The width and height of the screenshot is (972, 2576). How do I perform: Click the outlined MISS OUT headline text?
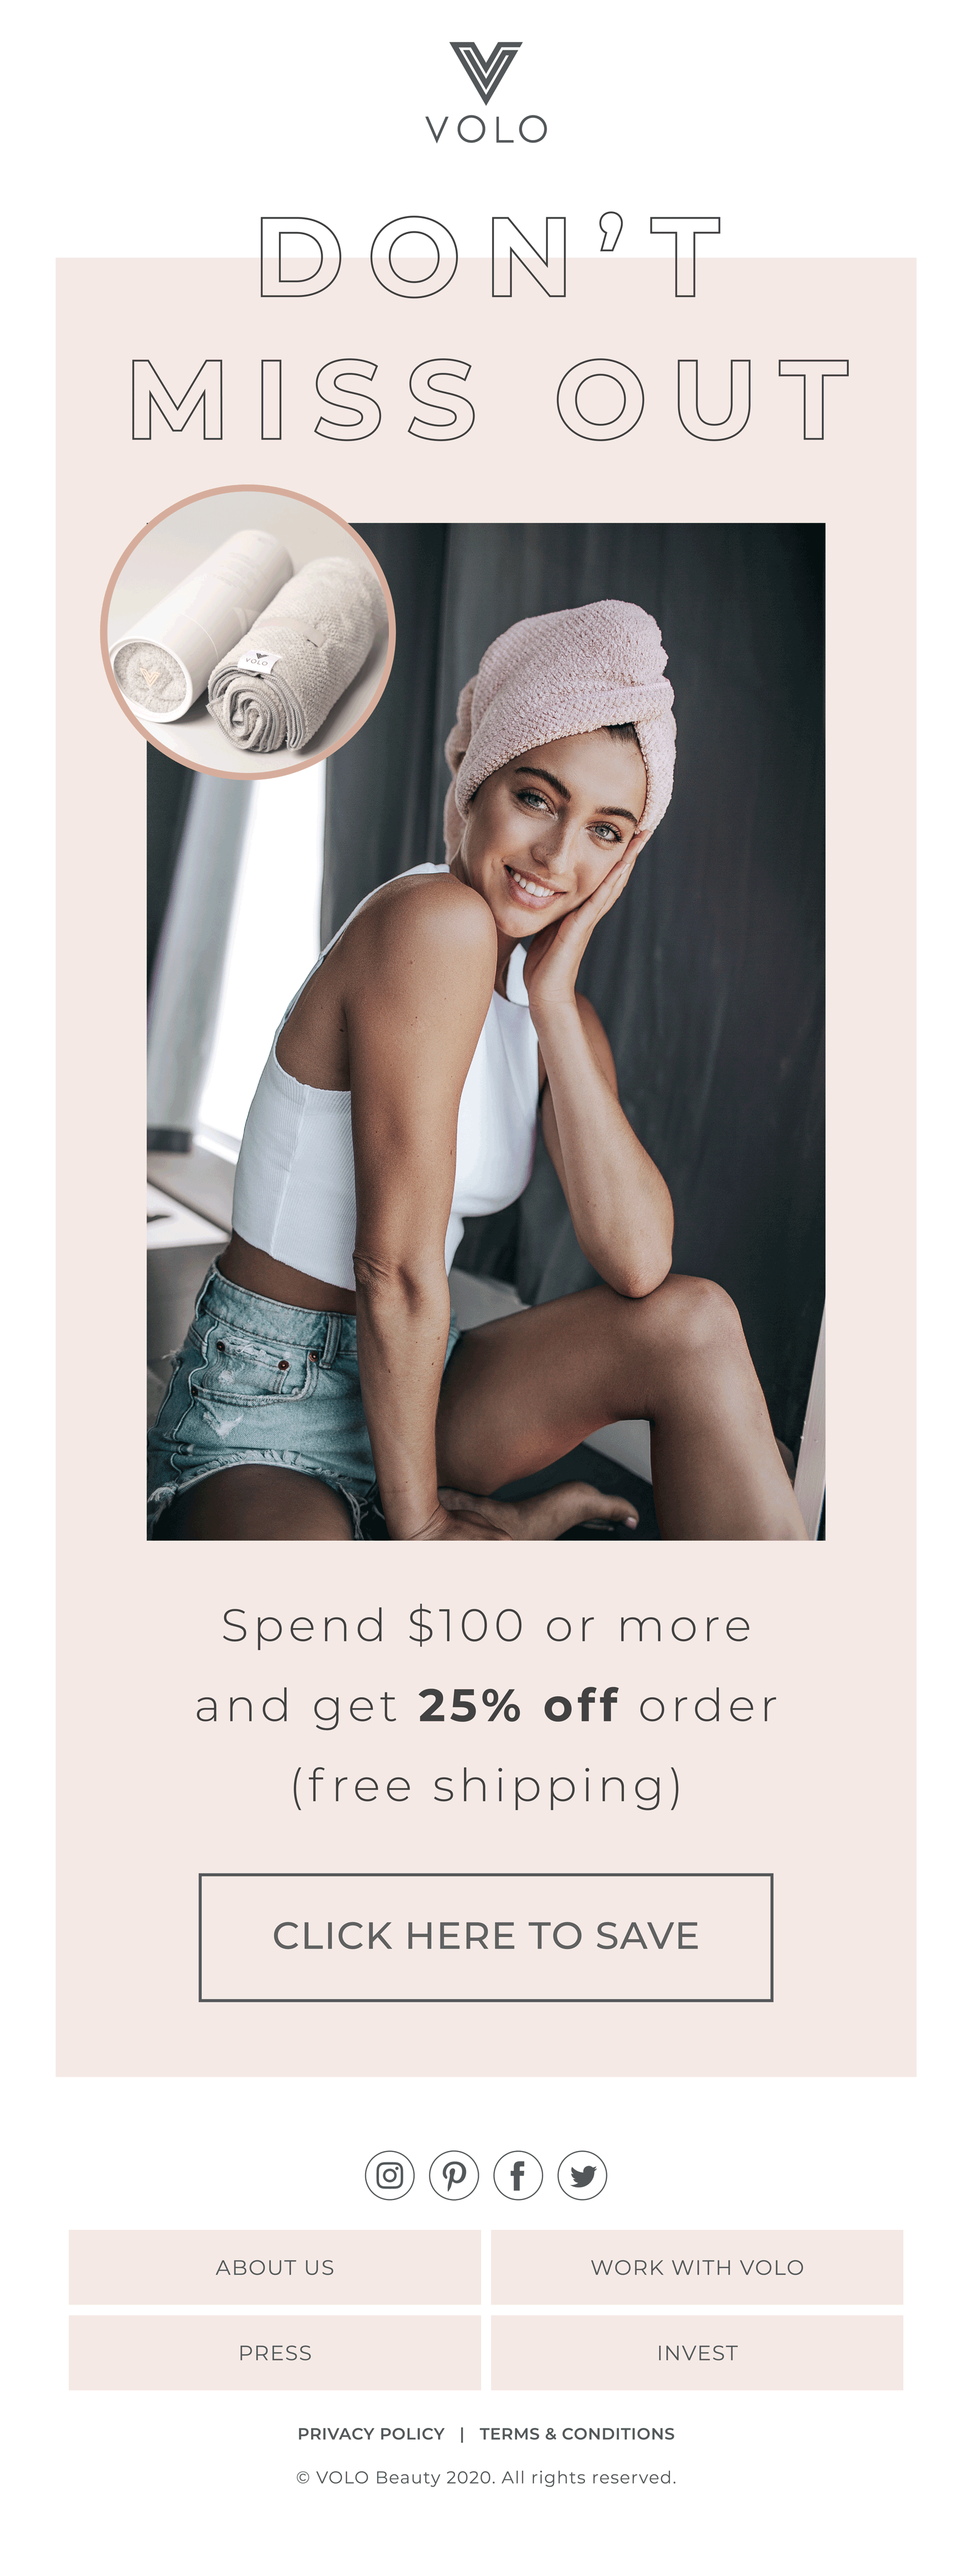click(490, 399)
